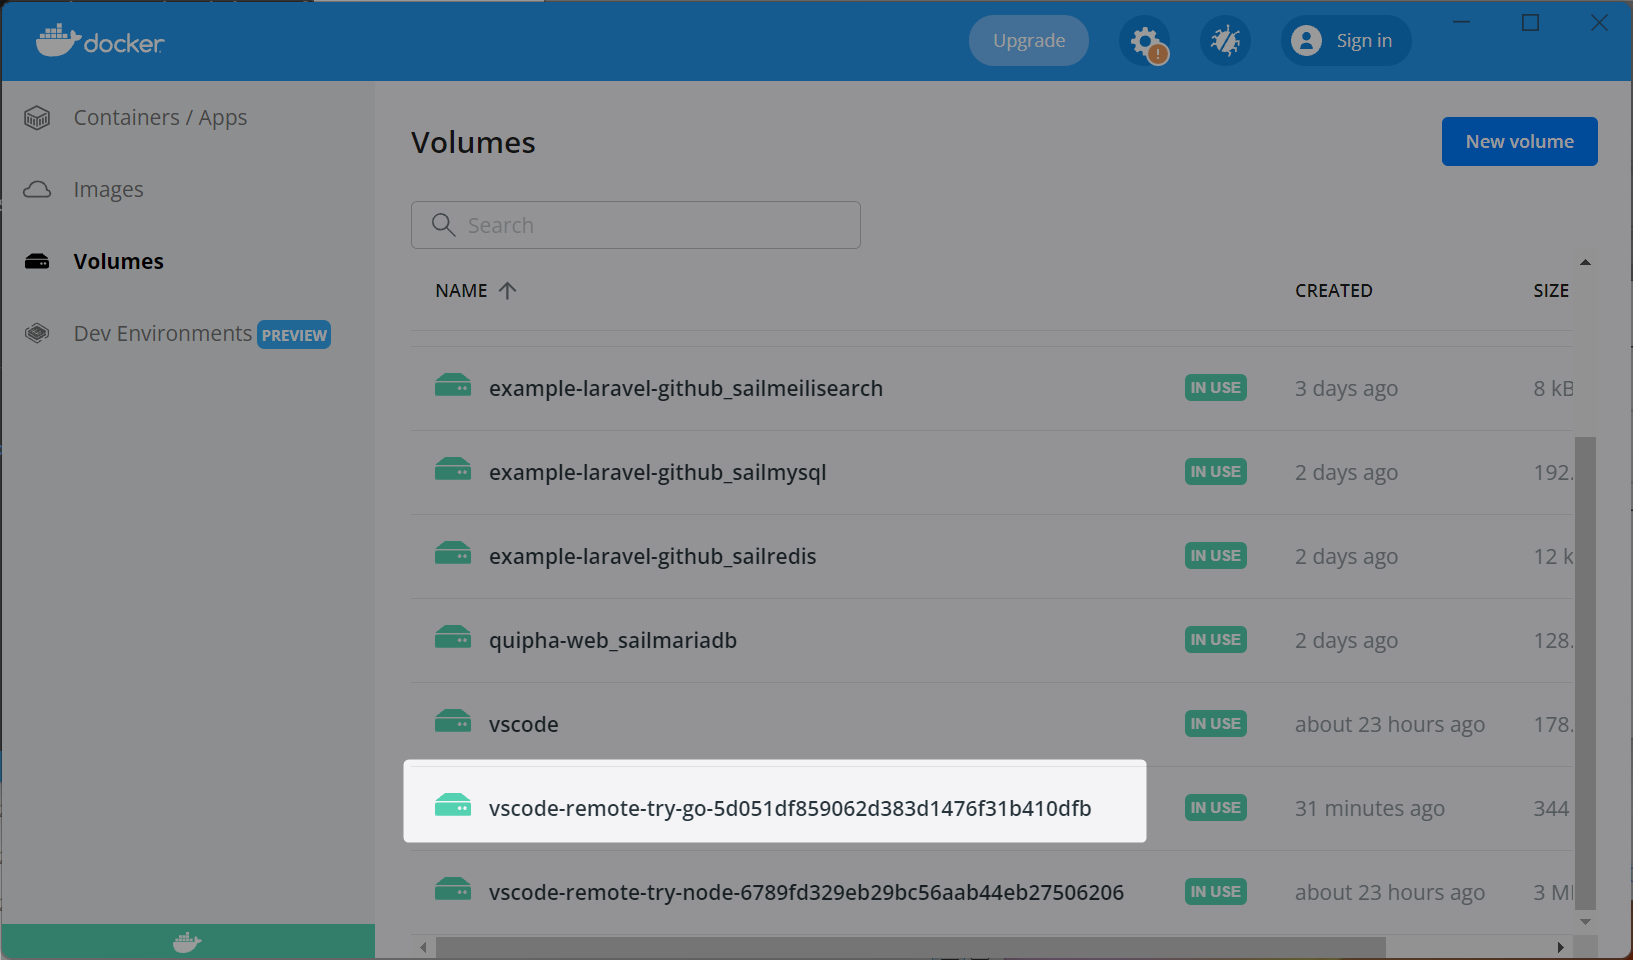Click the Containers / Apps sidebar icon
This screenshot has width=1633, height=960.
pyautogui.click(x=37, y=118)
